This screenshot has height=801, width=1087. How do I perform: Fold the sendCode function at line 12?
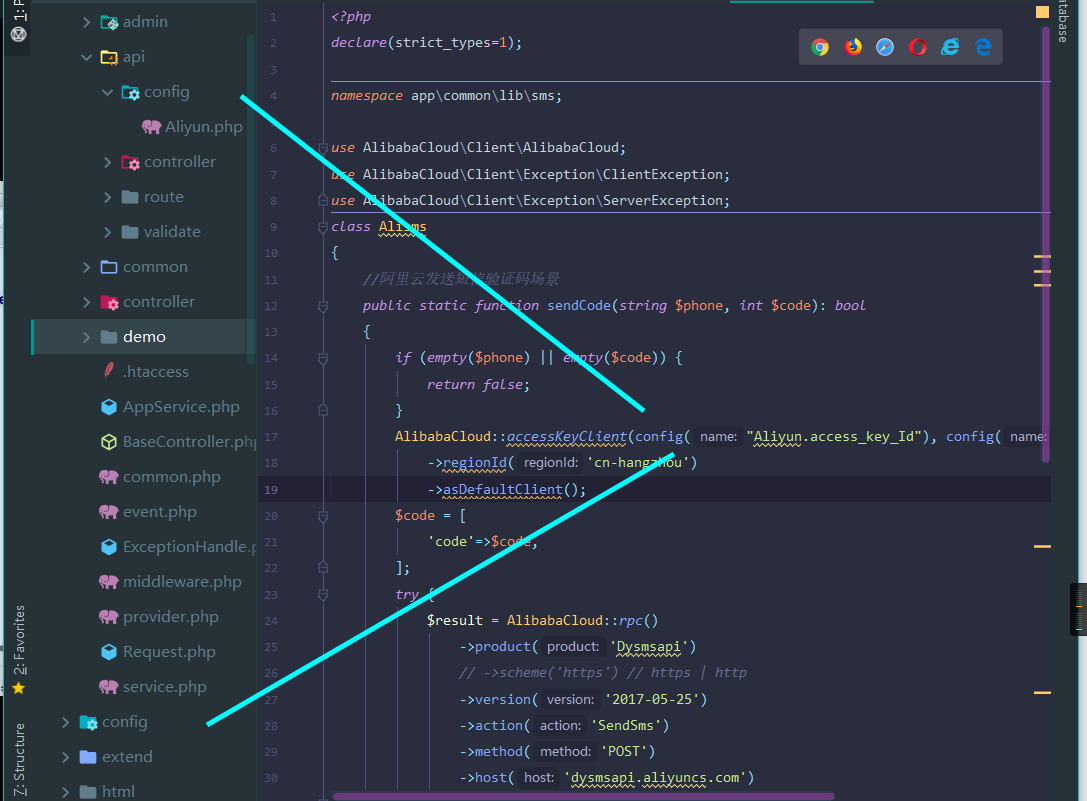coord(323,306)
